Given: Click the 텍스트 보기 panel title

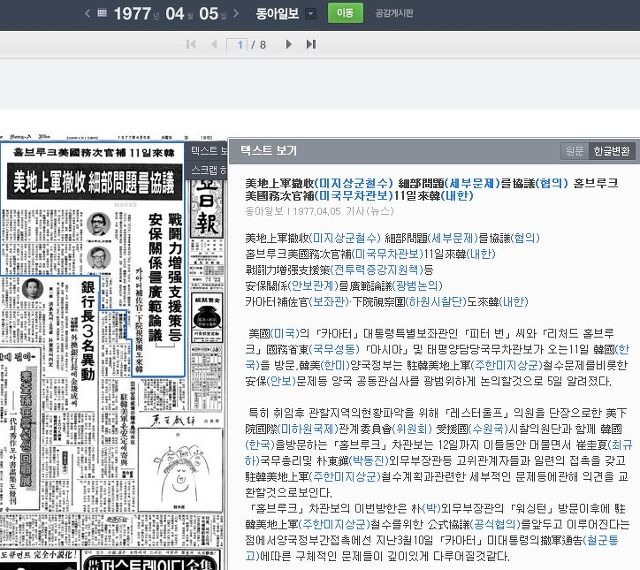Looking at the screenshot, I should [x=268, y=151].
